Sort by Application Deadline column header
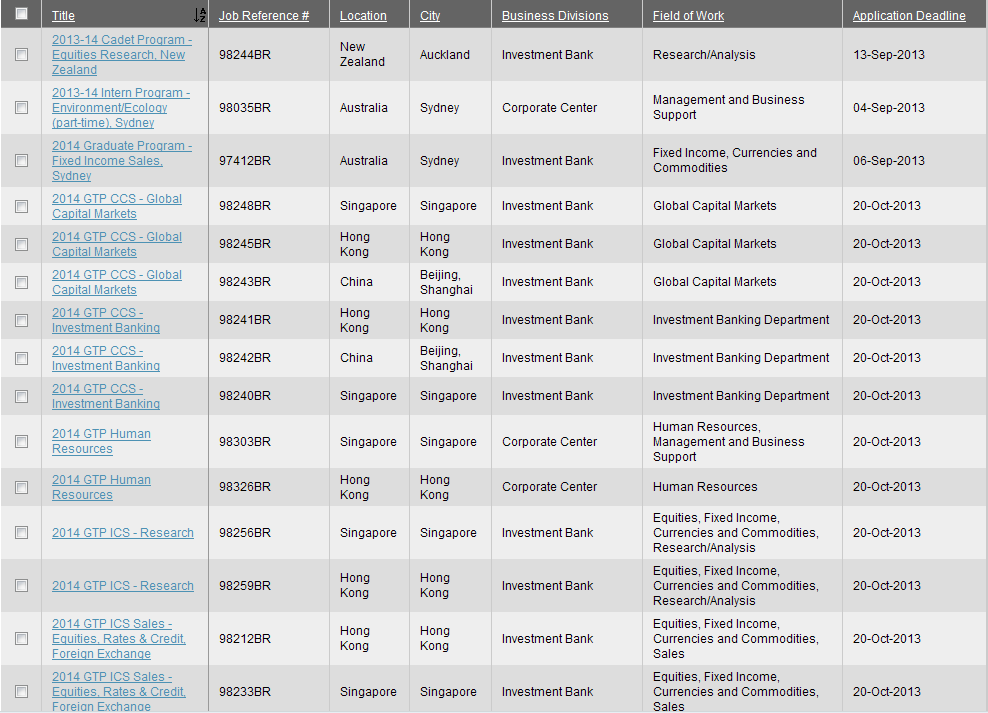 tap(908, 16)
